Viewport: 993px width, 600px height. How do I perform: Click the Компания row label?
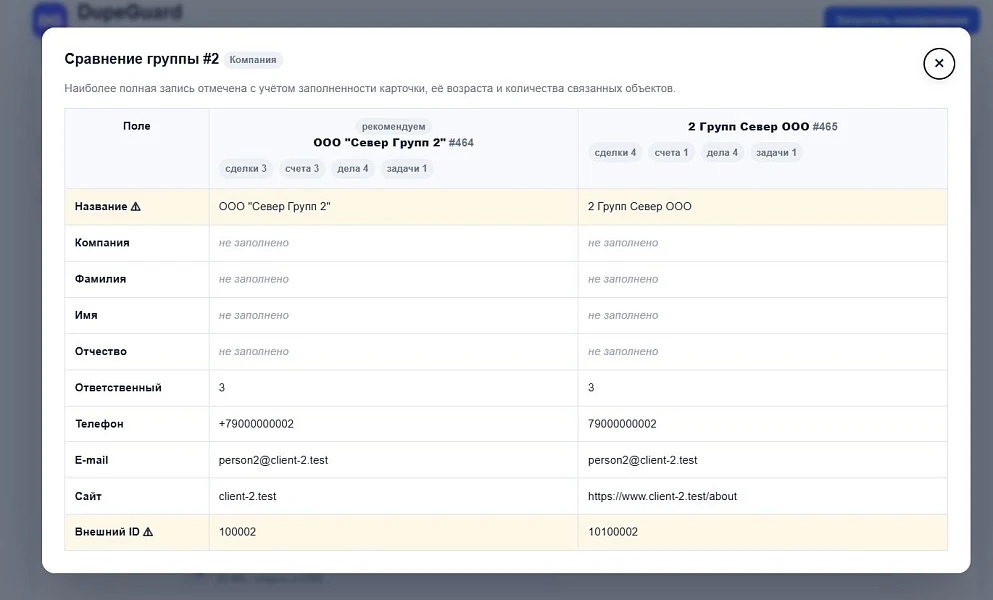[x=102, y=243]
